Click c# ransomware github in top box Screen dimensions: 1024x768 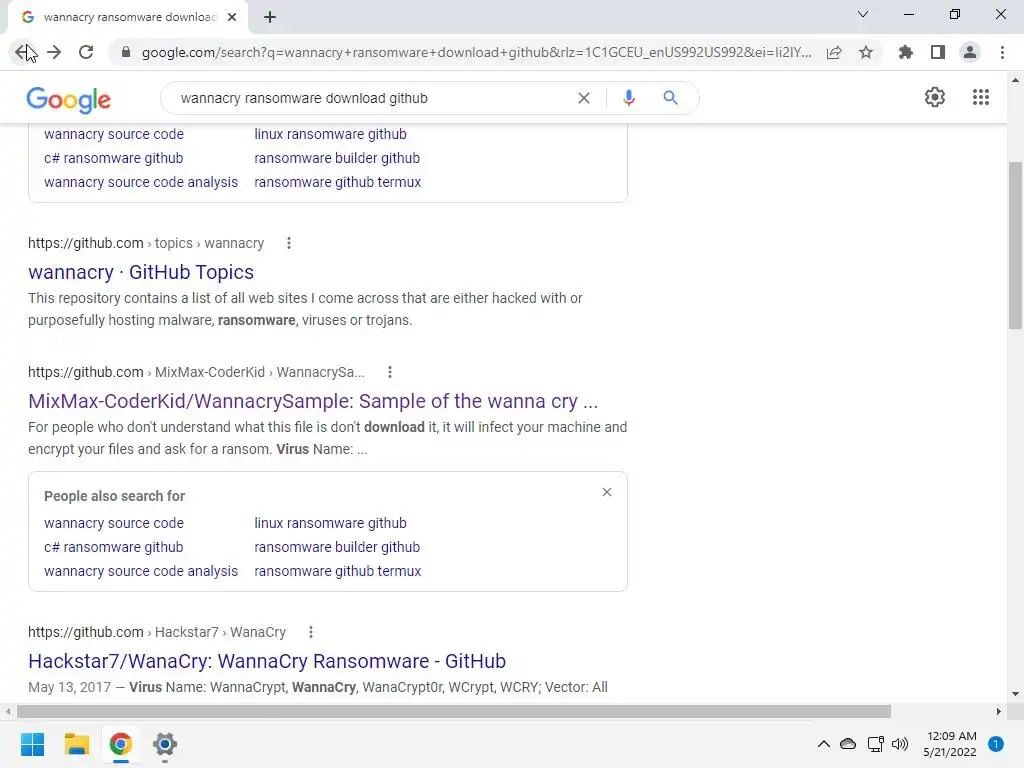(114, 158)
